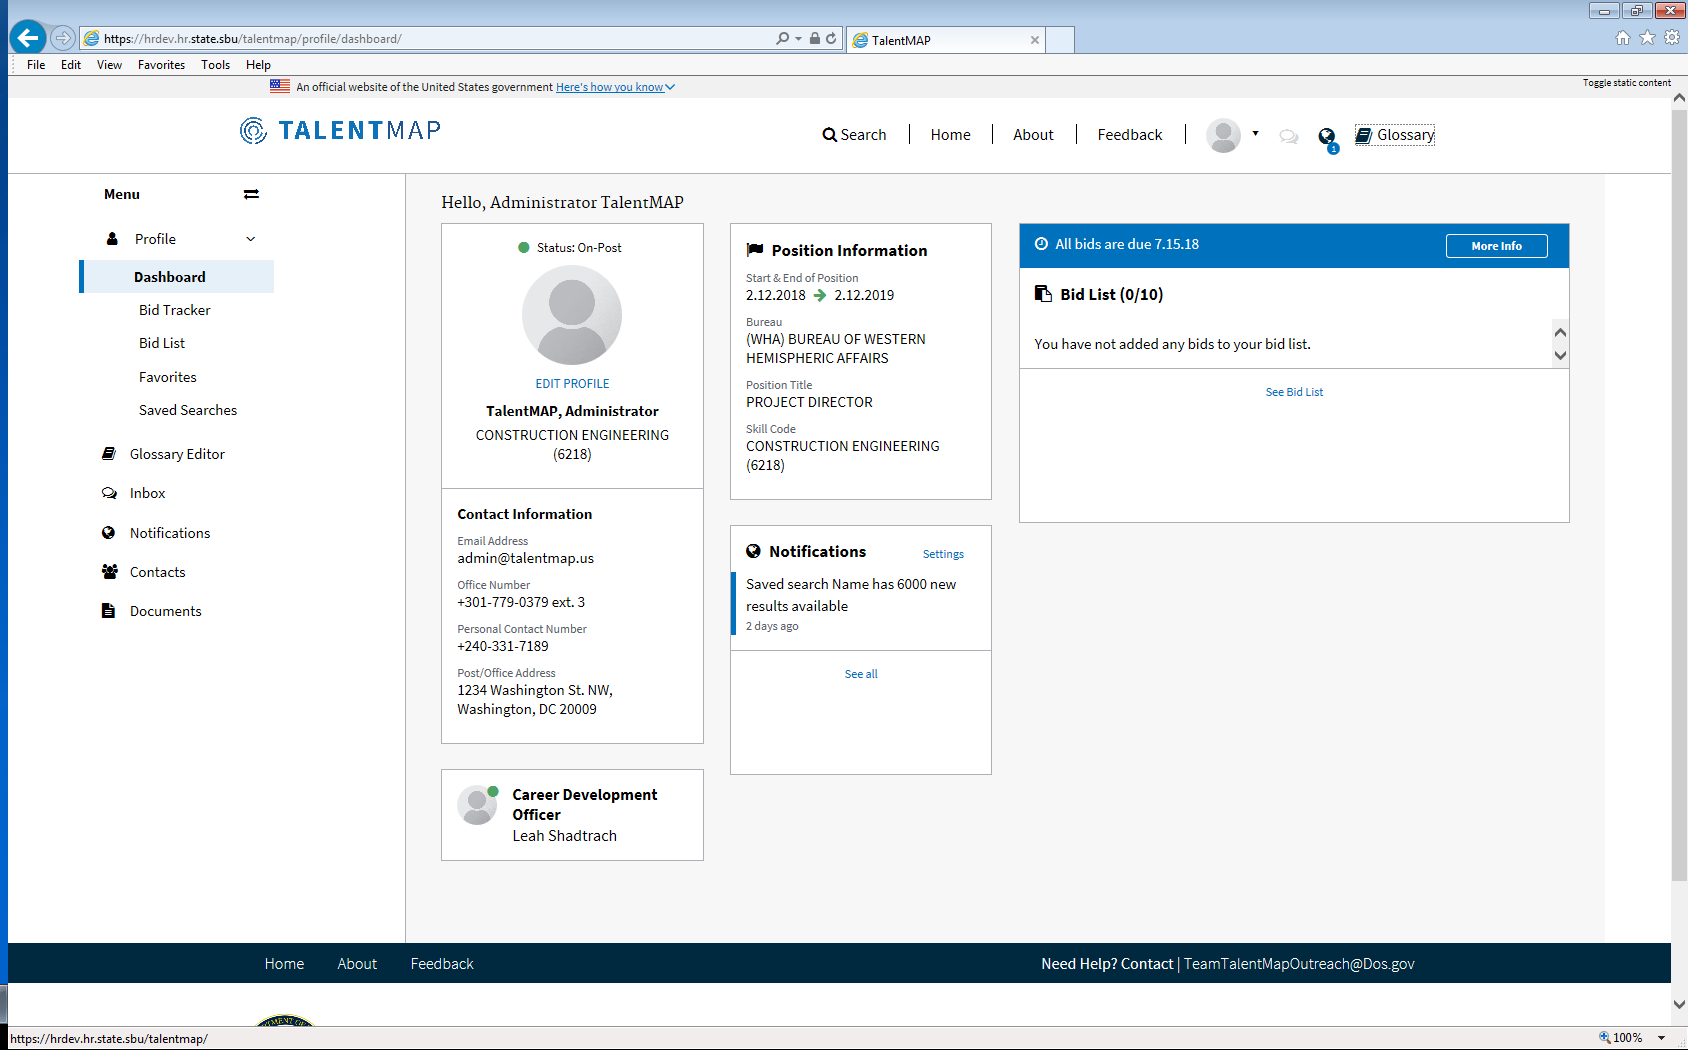
Task: Click the footer Feedback link
Action: coord(442,964)
